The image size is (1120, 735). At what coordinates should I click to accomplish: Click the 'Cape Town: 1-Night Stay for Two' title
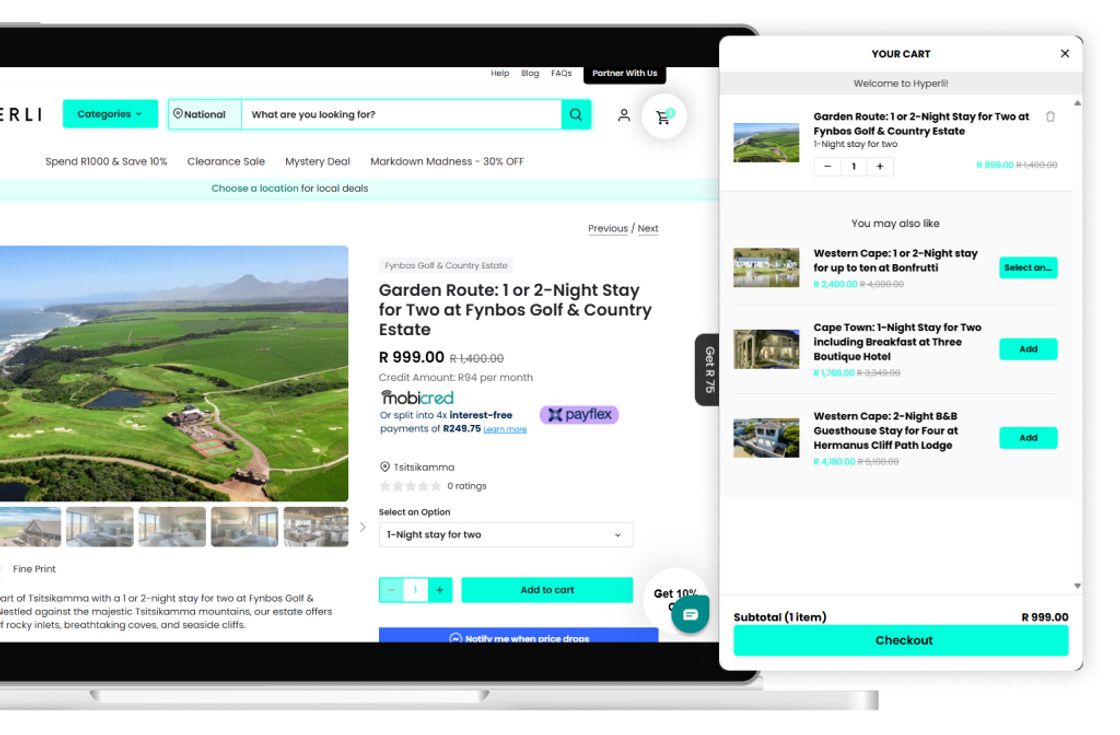tap(898, 342)
